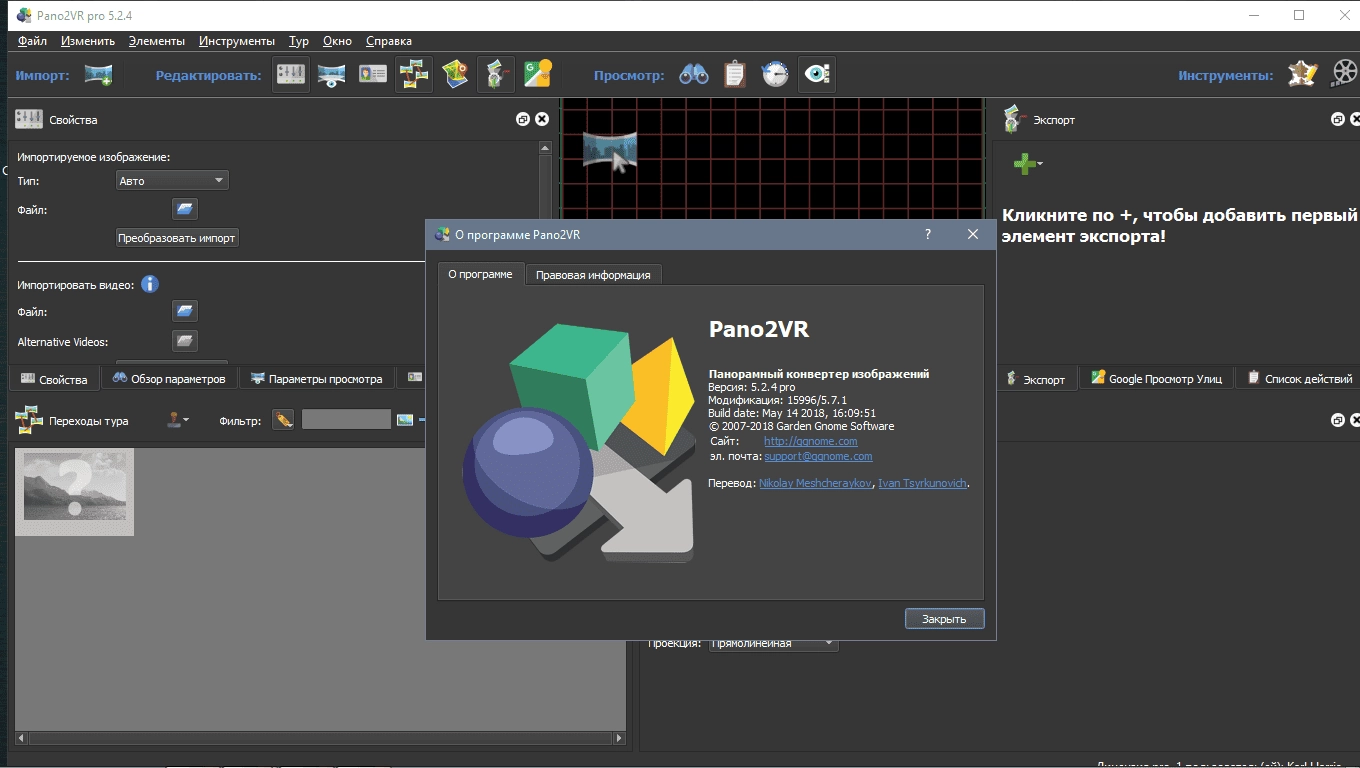Open the Окно menu

(338, 41)
